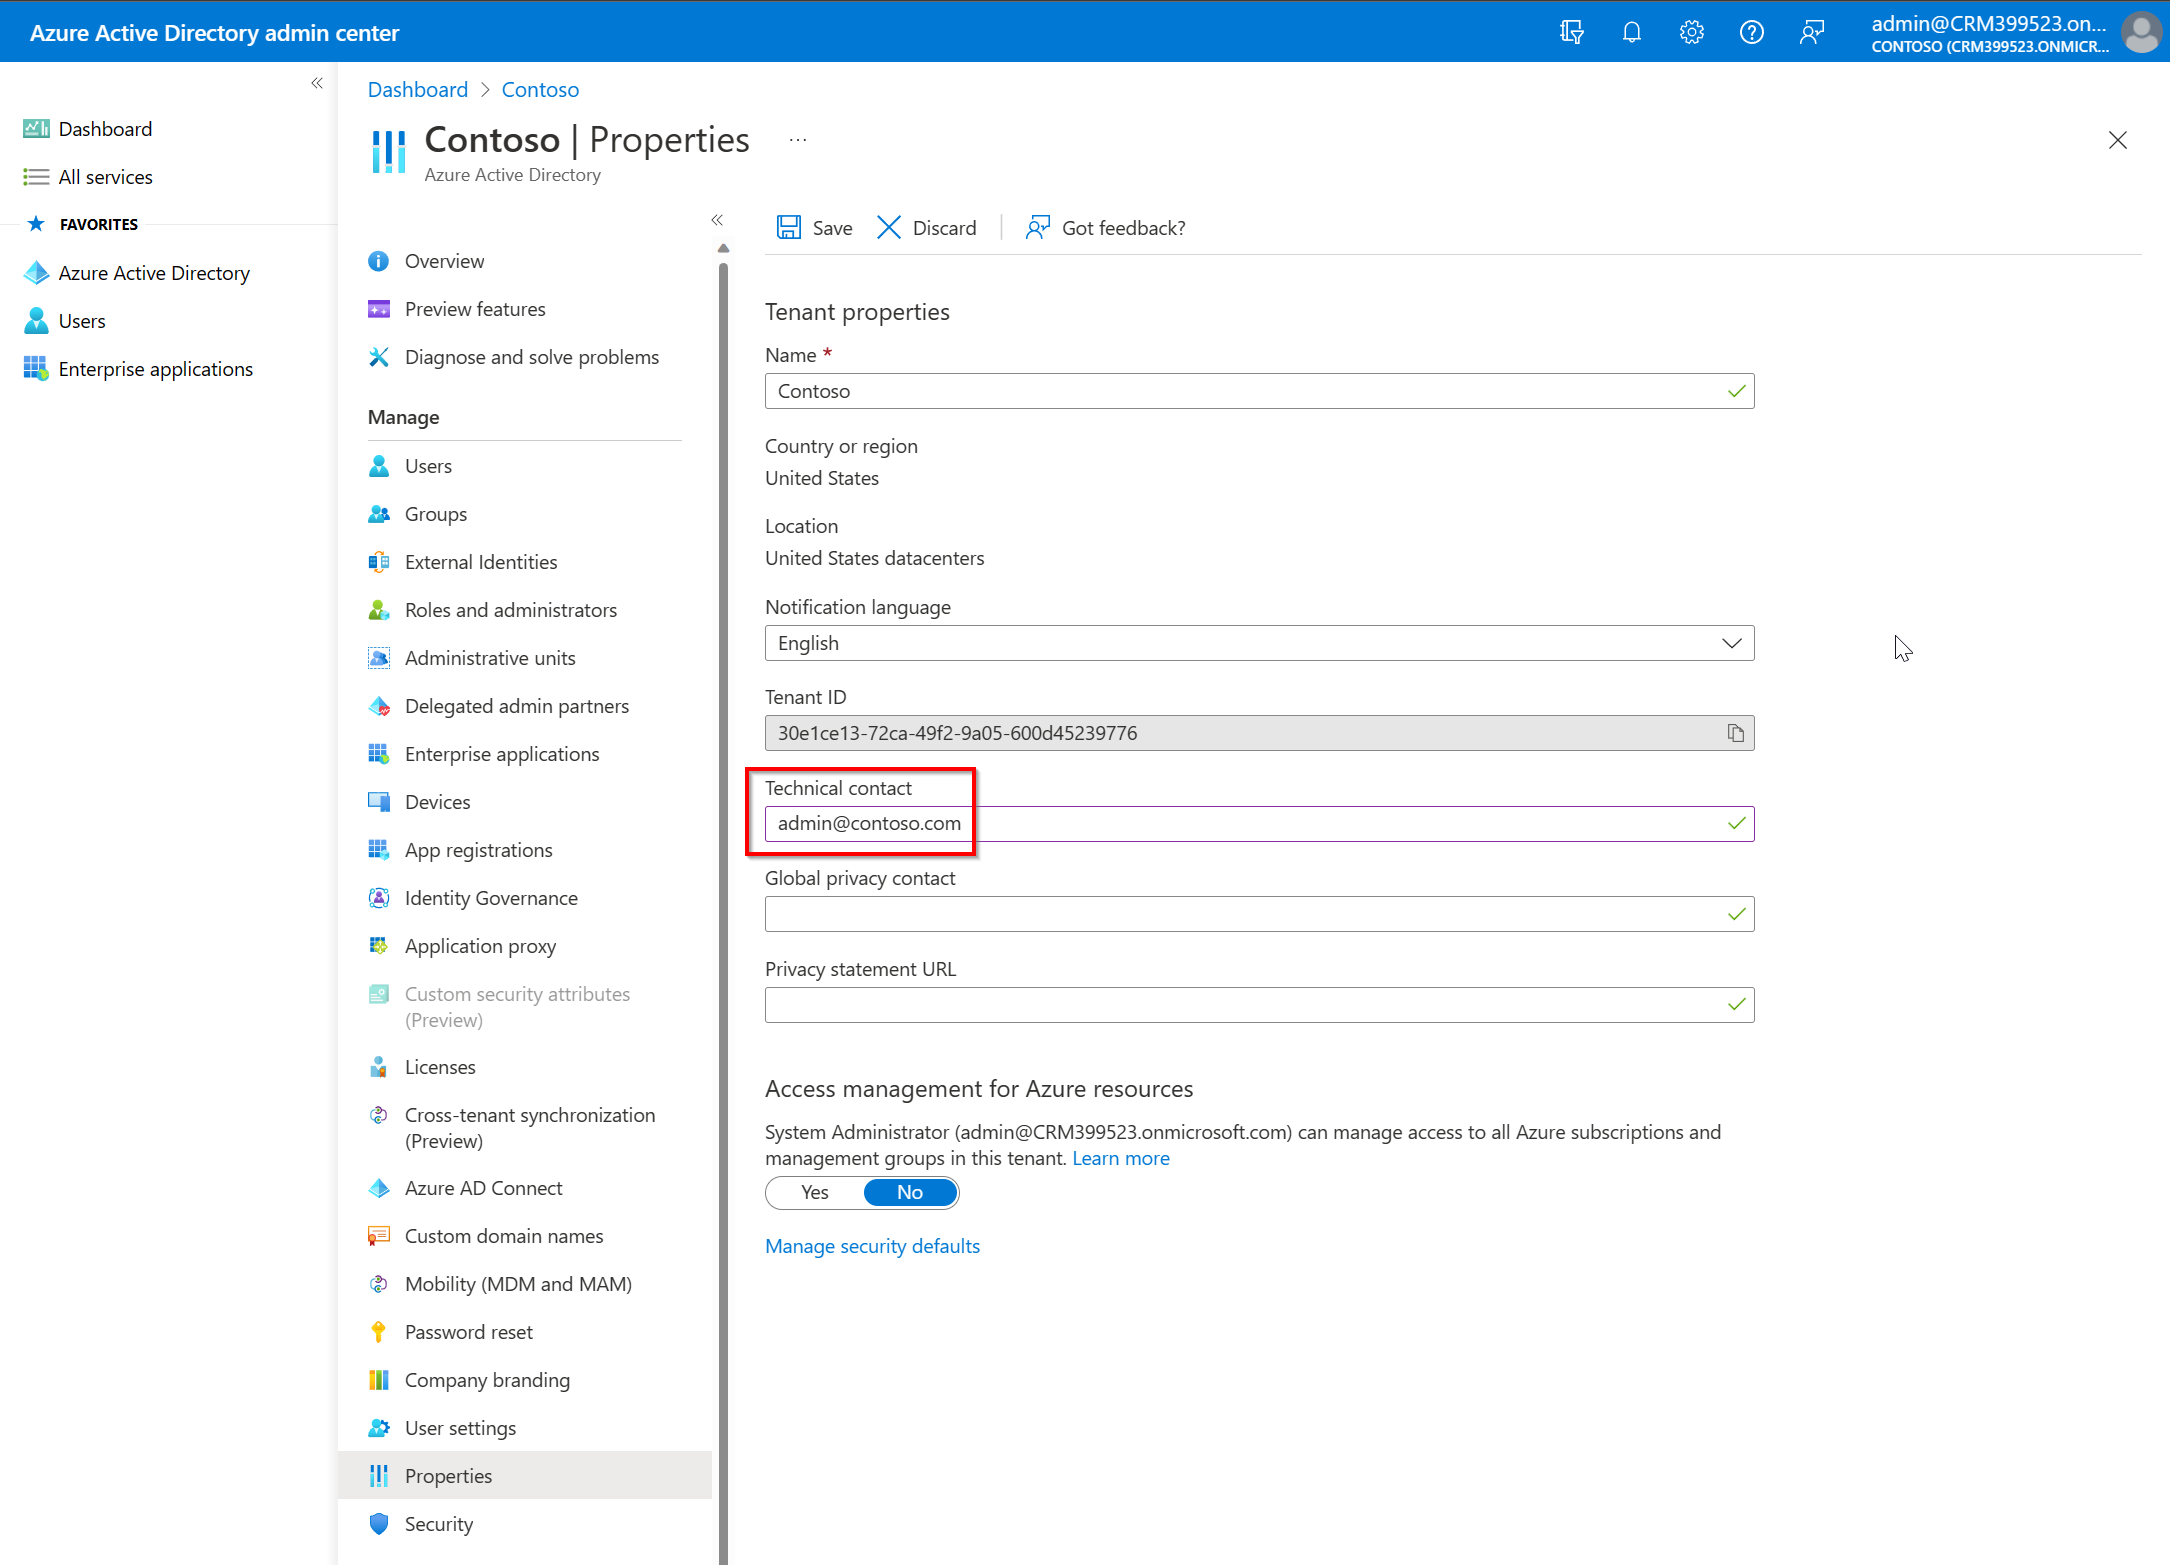This screenshot has height=1565, width=2170.
Task: Open the Learn more link
Action: (x=1121, y=1158)
